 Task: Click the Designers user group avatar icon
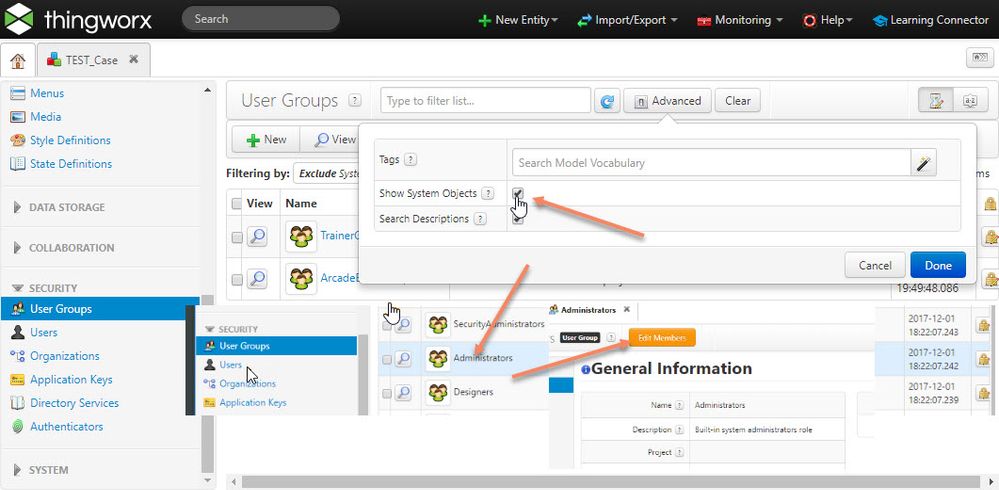pos(438,393)
